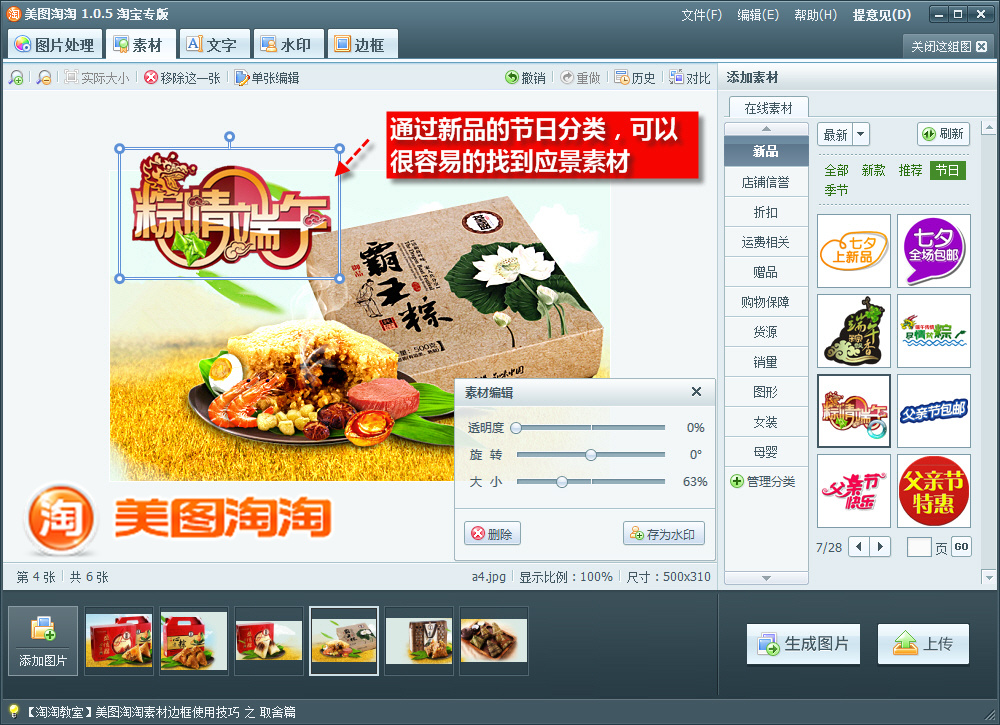Choose the 父亲节快乐 material thumbnail
Screen dimensions: 1000x725
pyautogui.click(x=854, y=491)
